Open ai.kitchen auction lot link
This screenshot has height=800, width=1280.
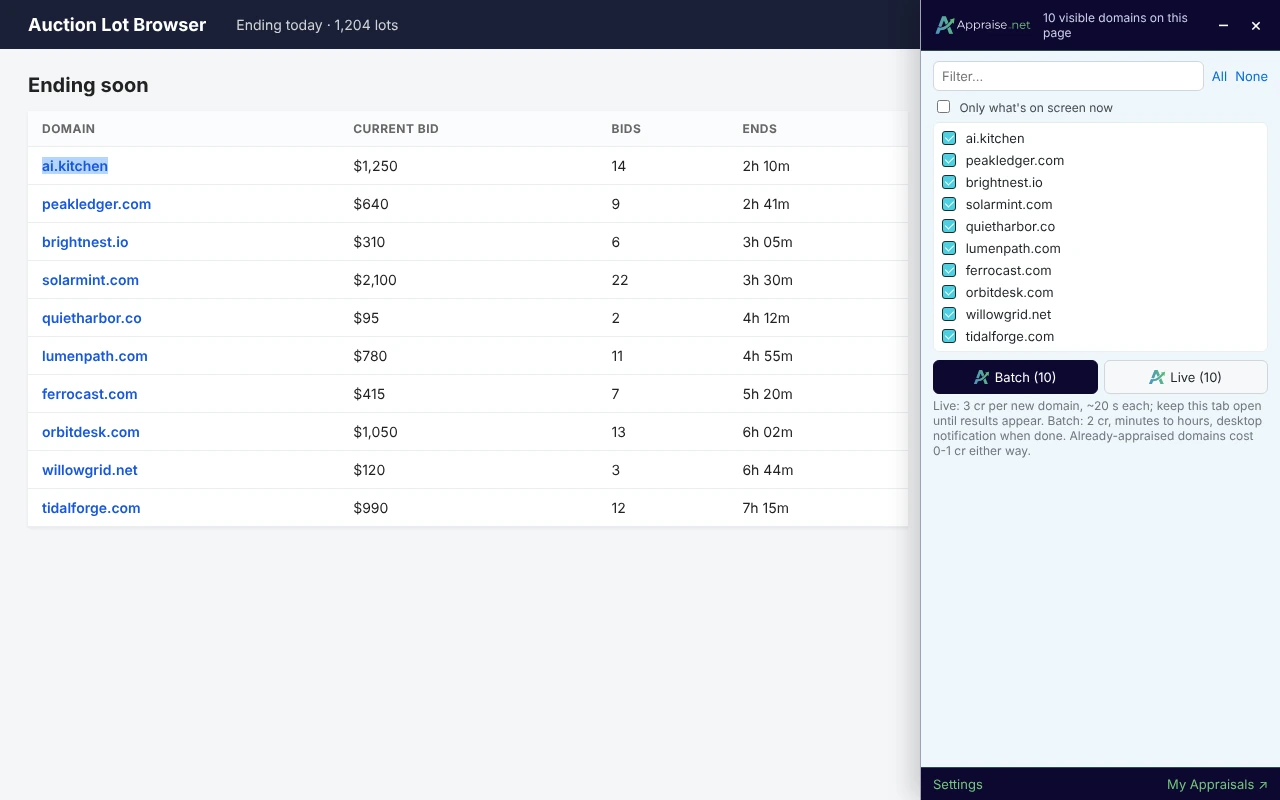point(75,166)
